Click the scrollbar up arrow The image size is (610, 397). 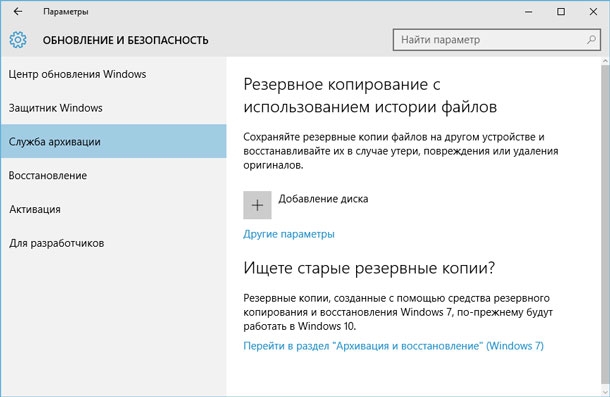pos(606,61)
